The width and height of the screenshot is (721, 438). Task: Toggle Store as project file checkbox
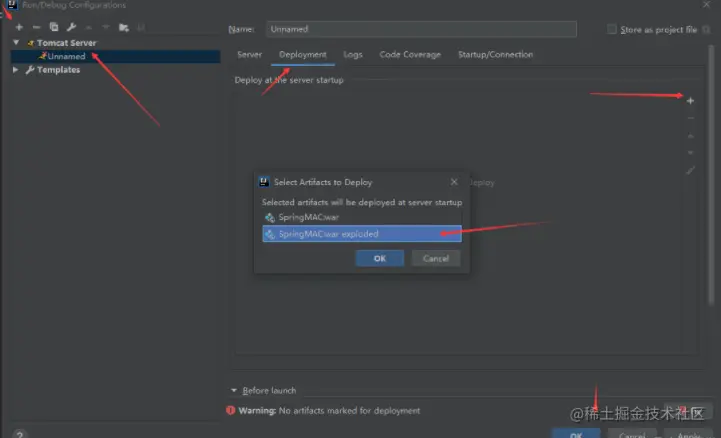612,29
